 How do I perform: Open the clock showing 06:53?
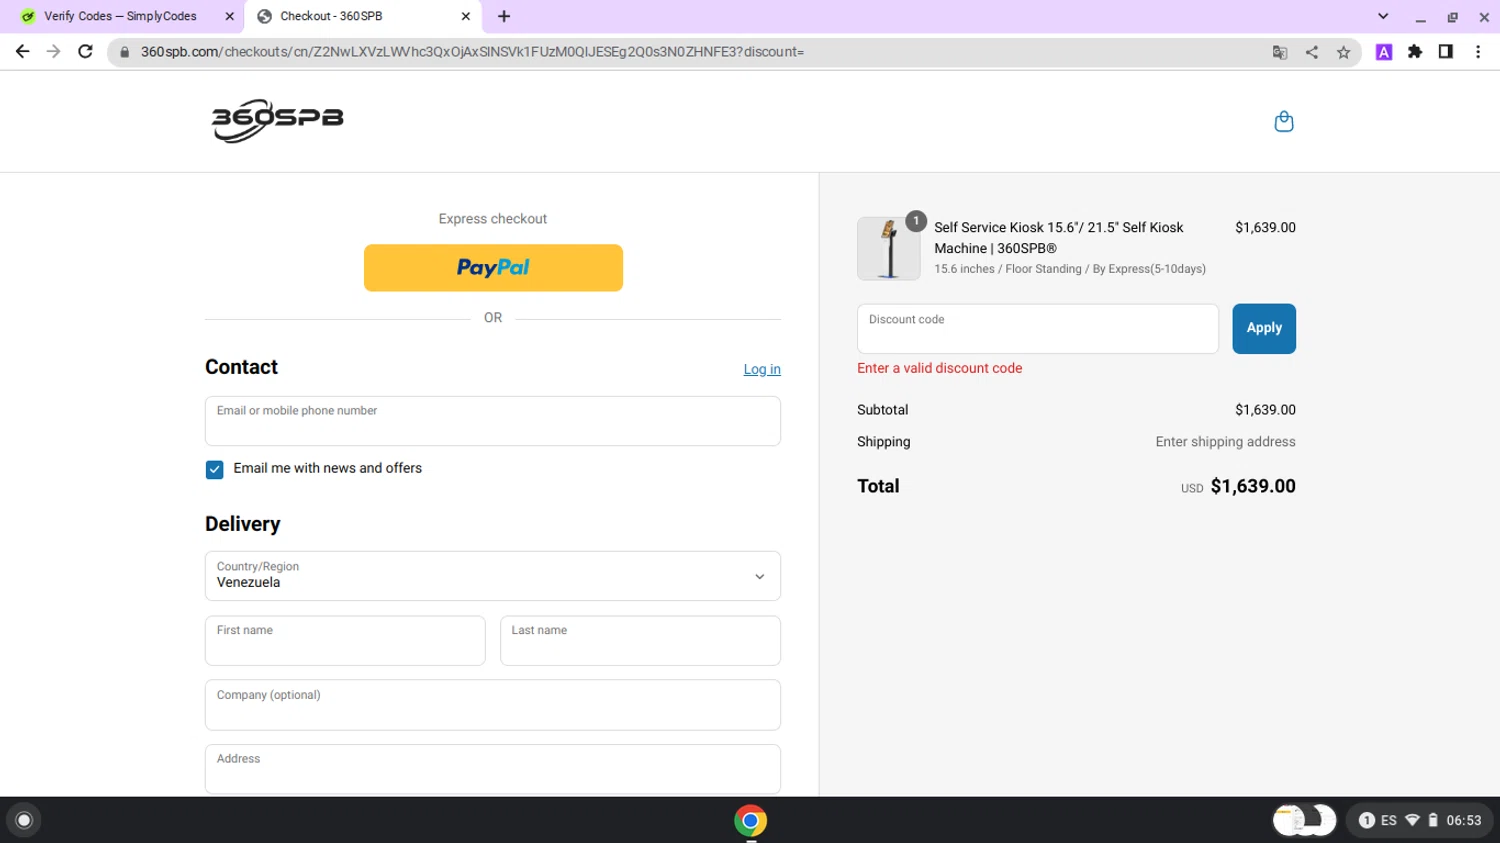tap(1464, 820)
